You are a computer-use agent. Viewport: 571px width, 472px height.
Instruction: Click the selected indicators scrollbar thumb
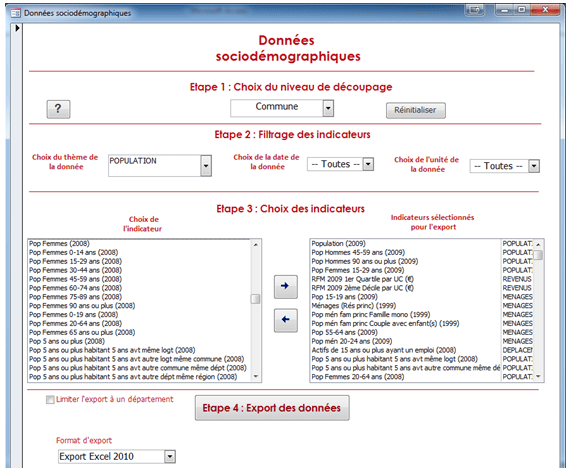point(538,255)
